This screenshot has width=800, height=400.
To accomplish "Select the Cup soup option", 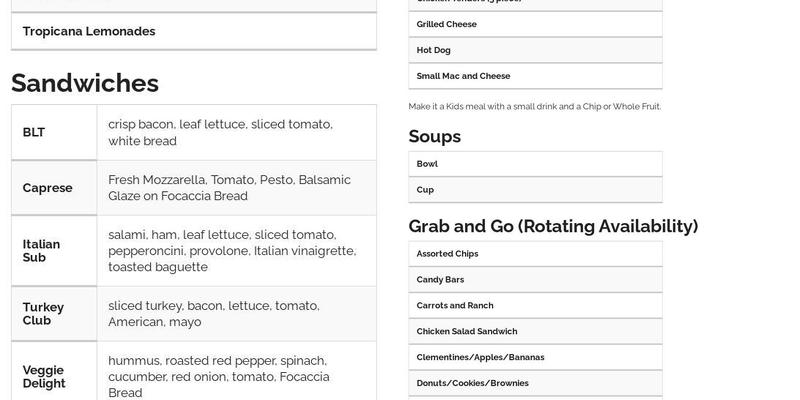I will point(535,189).
